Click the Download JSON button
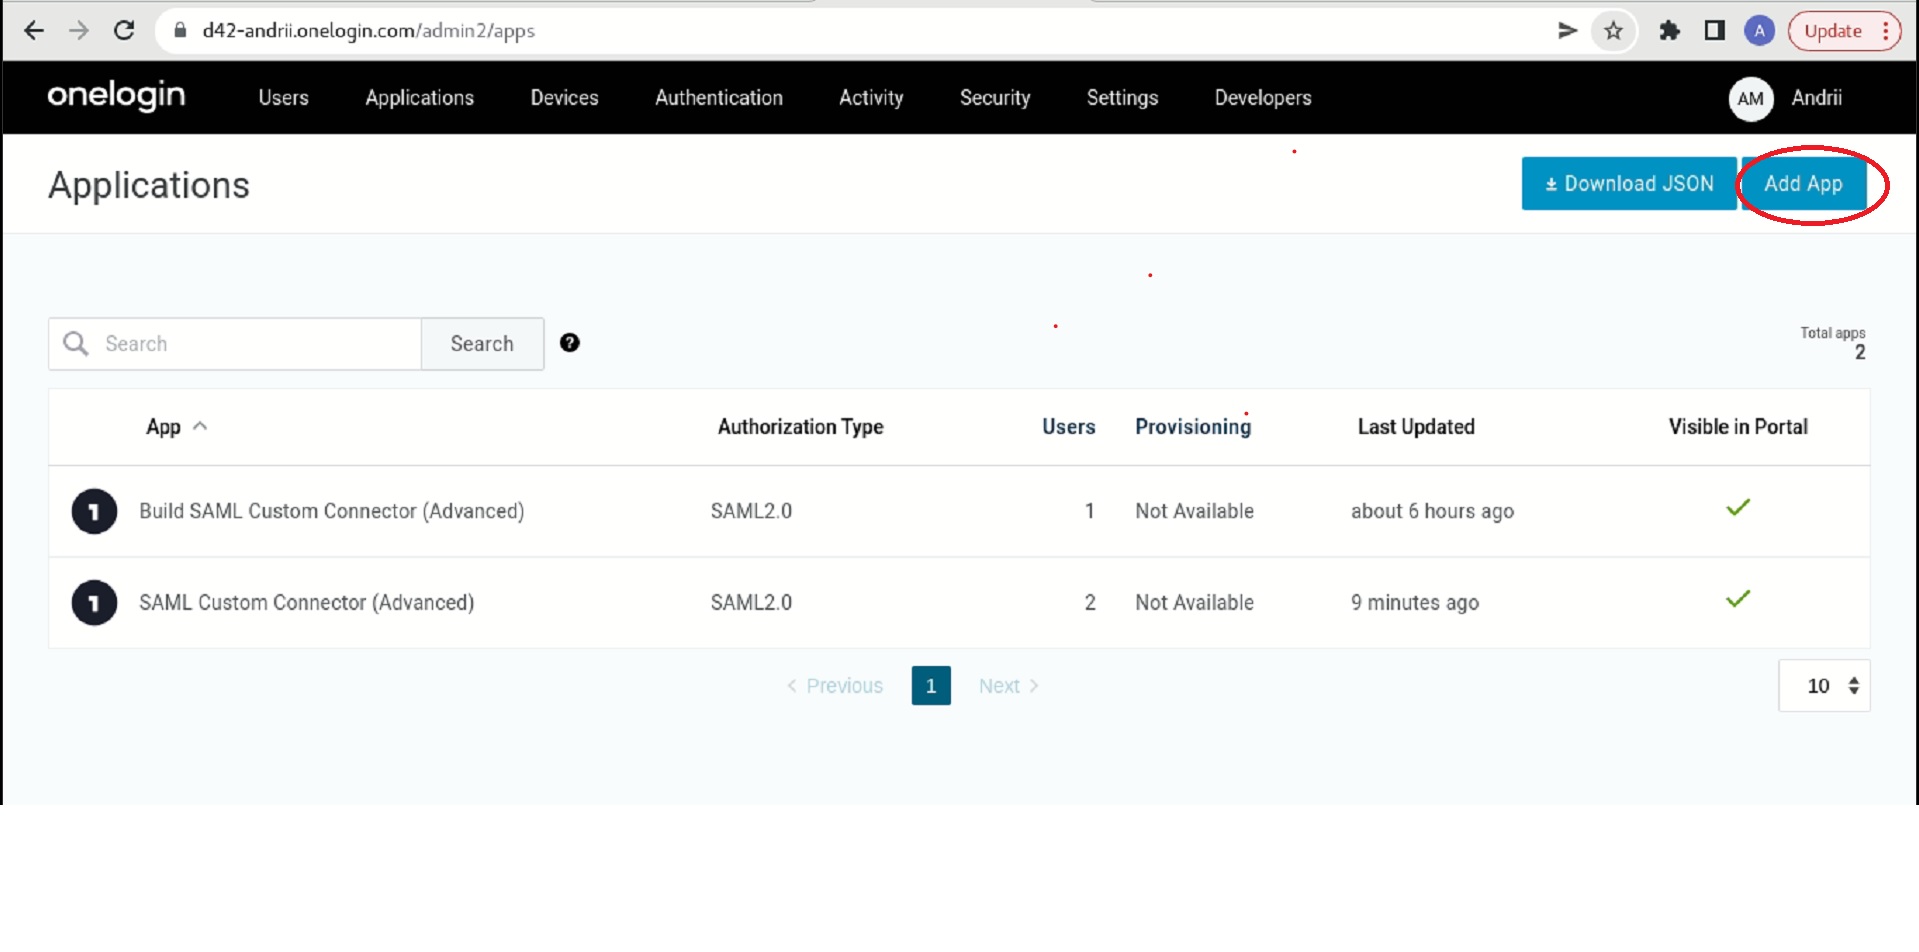This screenshot has width=1919, height=952. [1628, 184]
